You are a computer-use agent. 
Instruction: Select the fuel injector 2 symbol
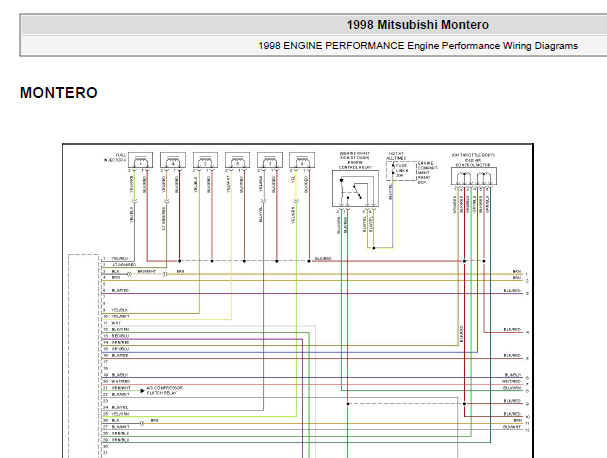click(x=206, y=160)
